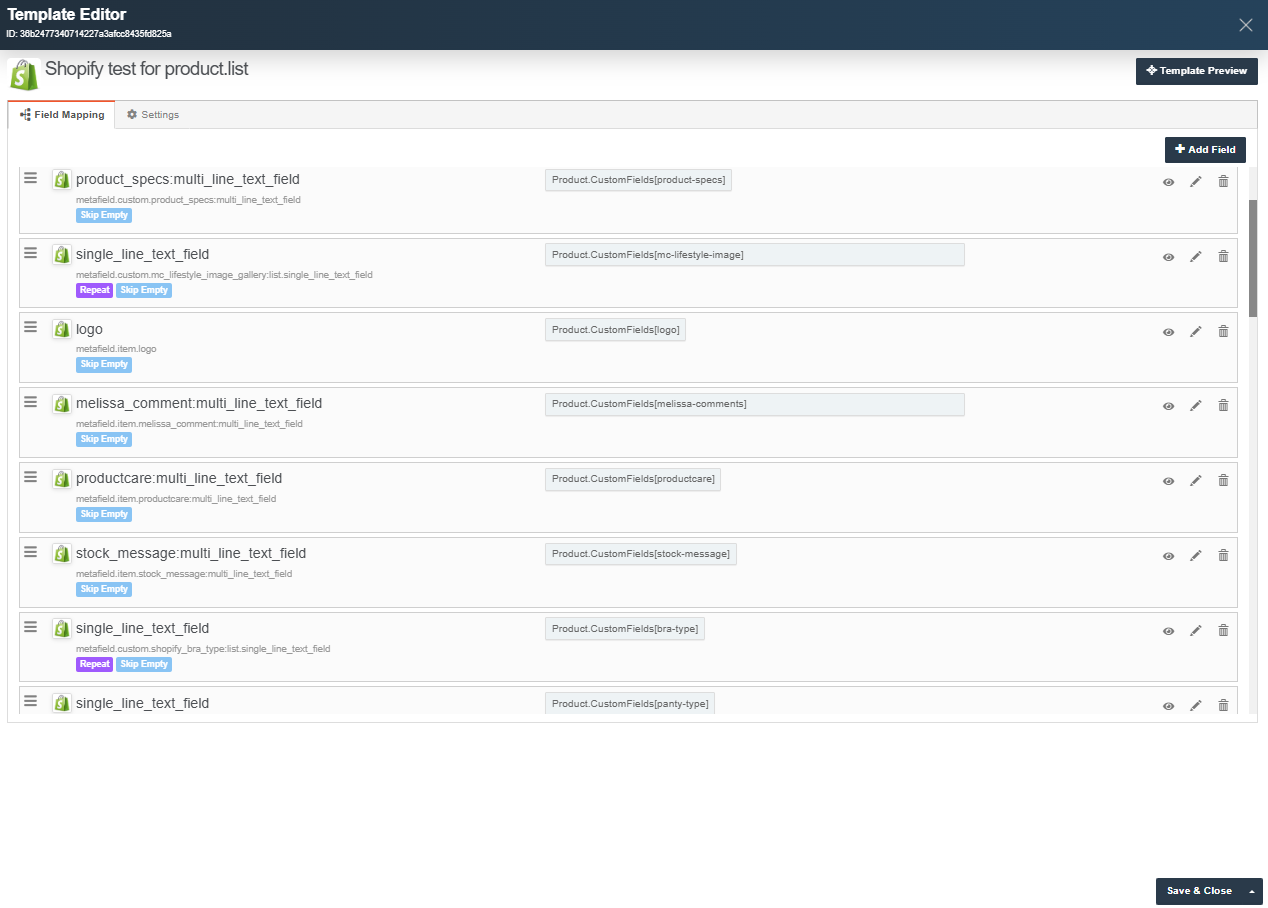Click Skip Empty badge under logo

[104, 365]
